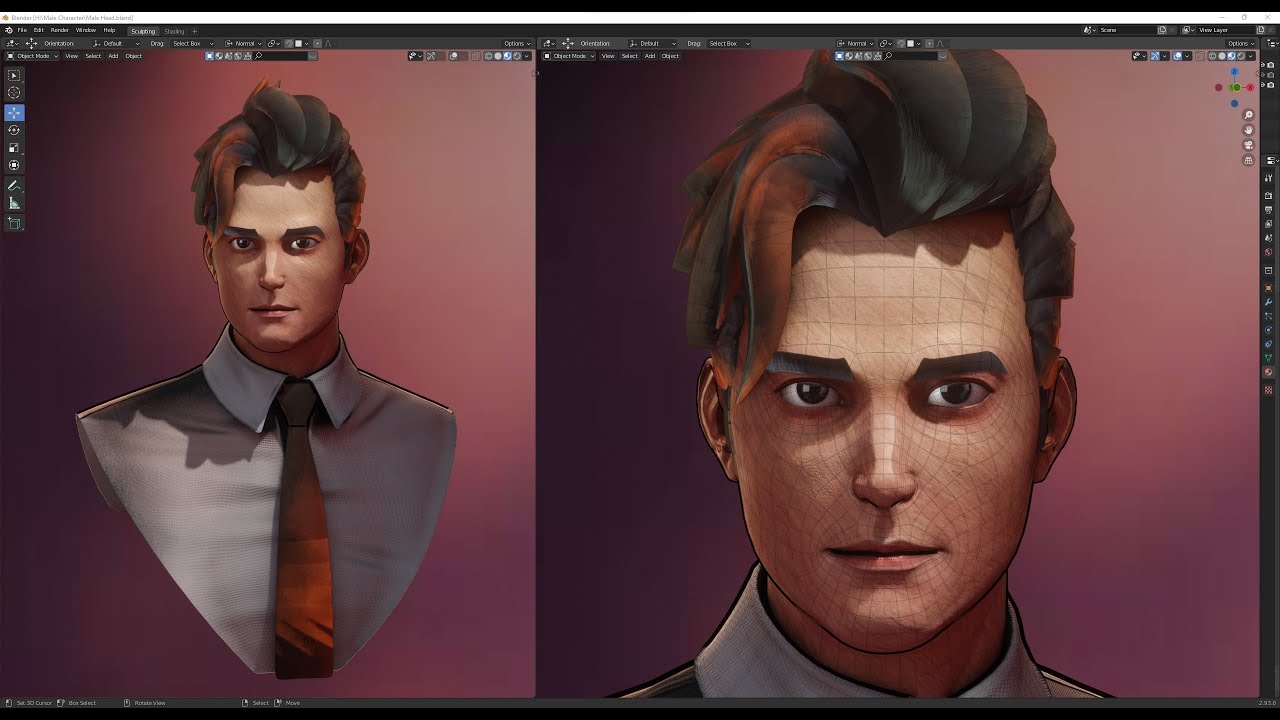1280x720 pixels.
Task: Open the File menu
Action: tap(22, 30)
